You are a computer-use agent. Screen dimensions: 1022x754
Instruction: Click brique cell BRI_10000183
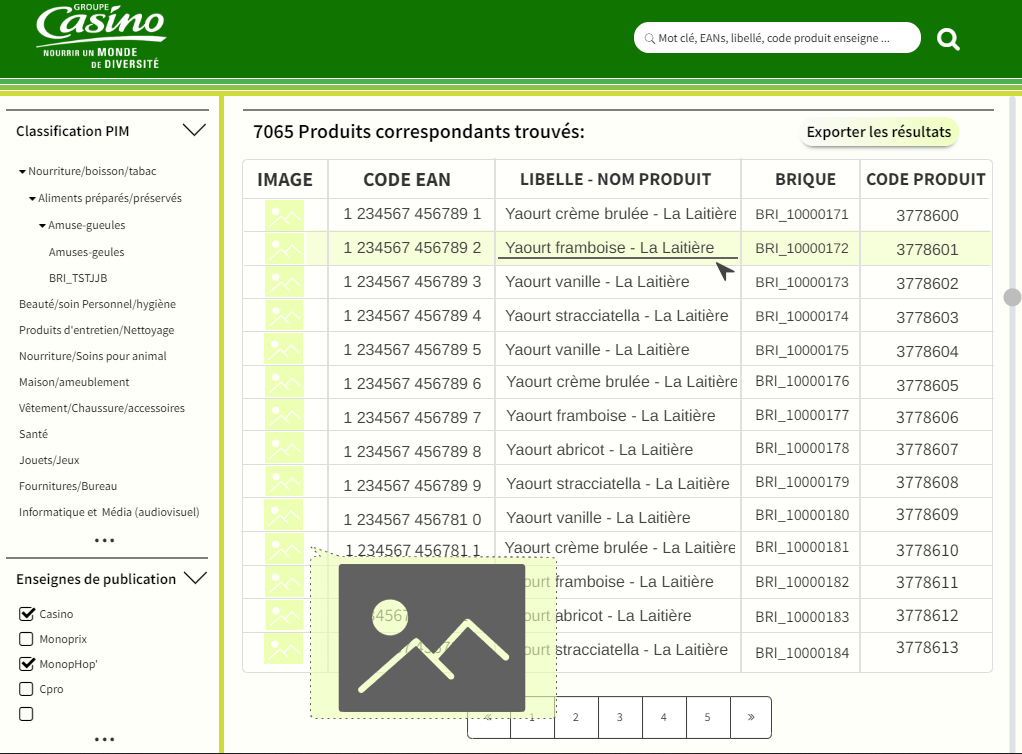802,616
